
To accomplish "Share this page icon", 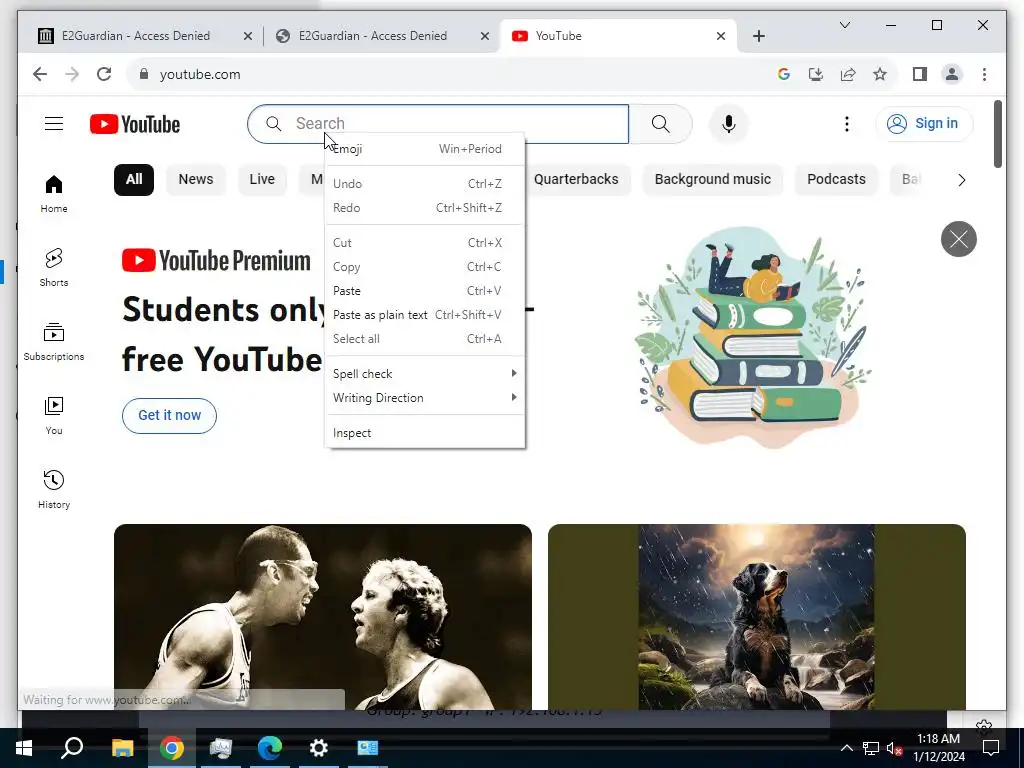I will click(848, 74).
